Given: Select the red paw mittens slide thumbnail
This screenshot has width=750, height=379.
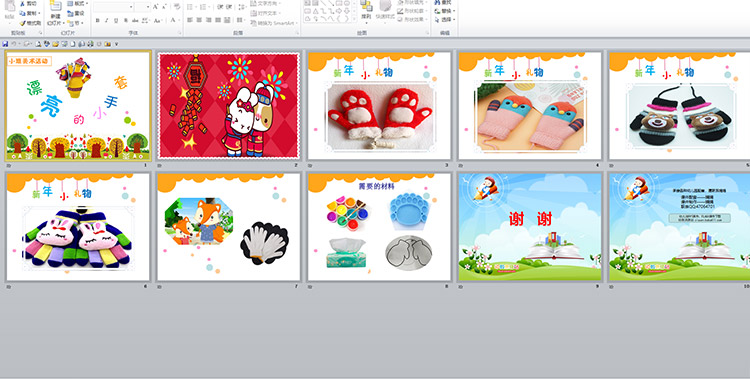Looking at the screenshot, I should pos(379,106).
